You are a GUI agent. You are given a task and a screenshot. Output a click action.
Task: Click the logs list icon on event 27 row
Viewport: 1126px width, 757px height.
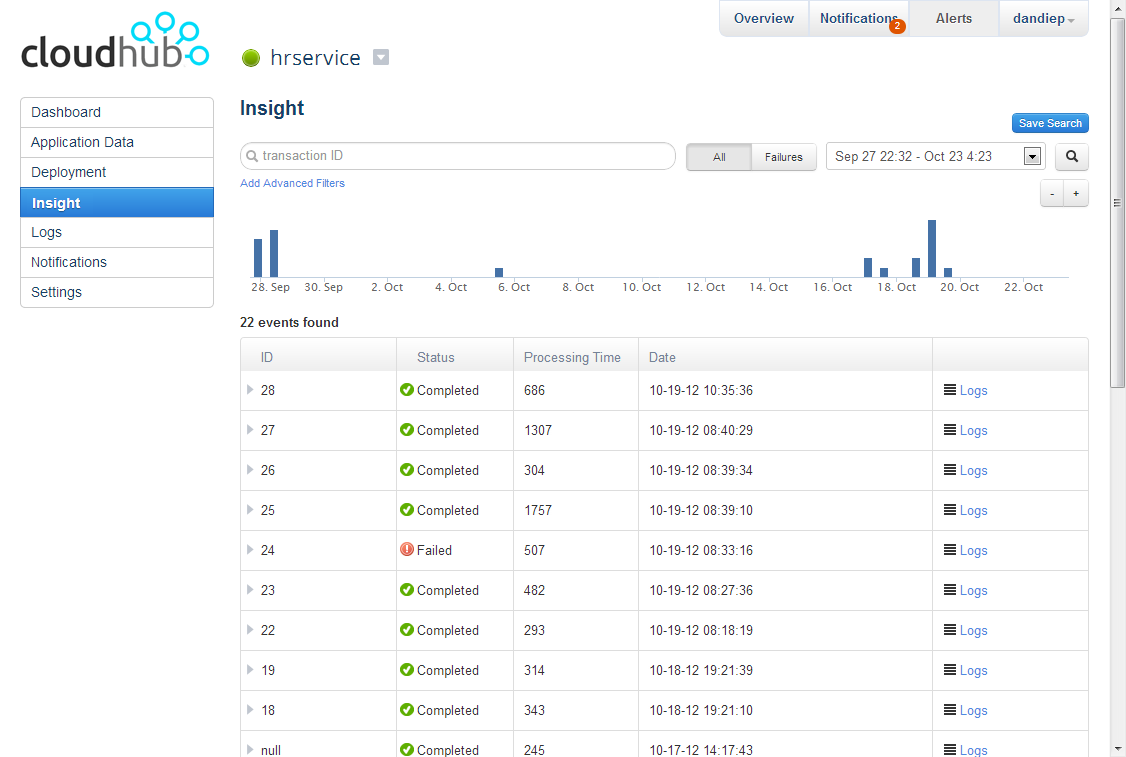[x=950, y=430]
